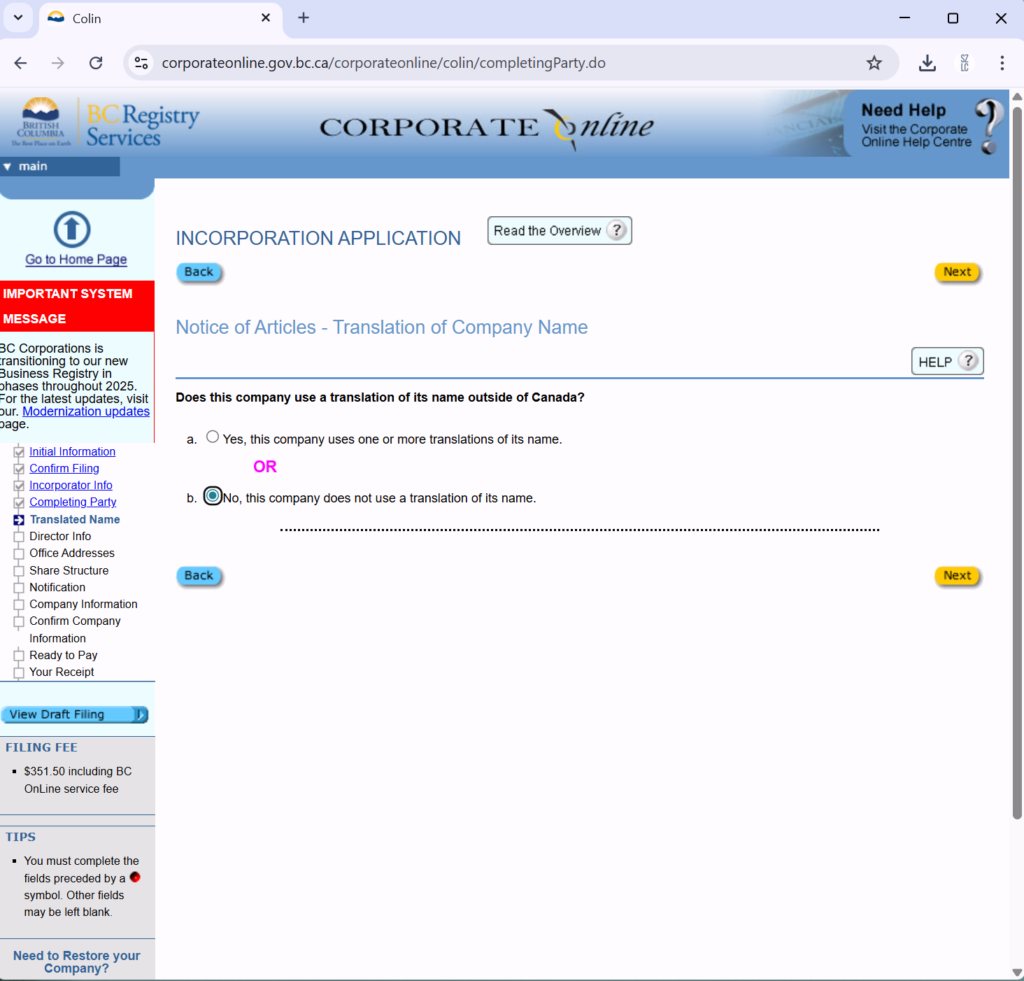Screen dimensions: 1024x981
Task: Reload the page using the refresh icon
Action: coord(96,63)
